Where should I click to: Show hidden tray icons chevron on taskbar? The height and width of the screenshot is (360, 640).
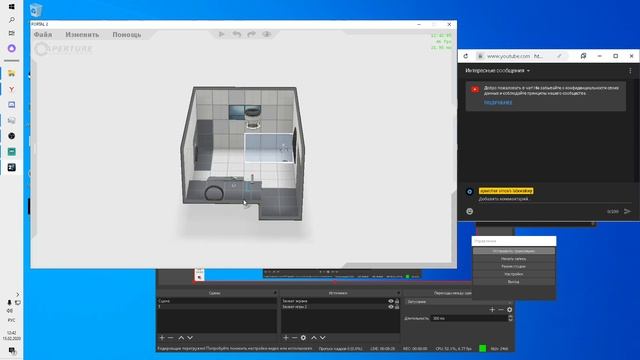(x=18, y=294)
